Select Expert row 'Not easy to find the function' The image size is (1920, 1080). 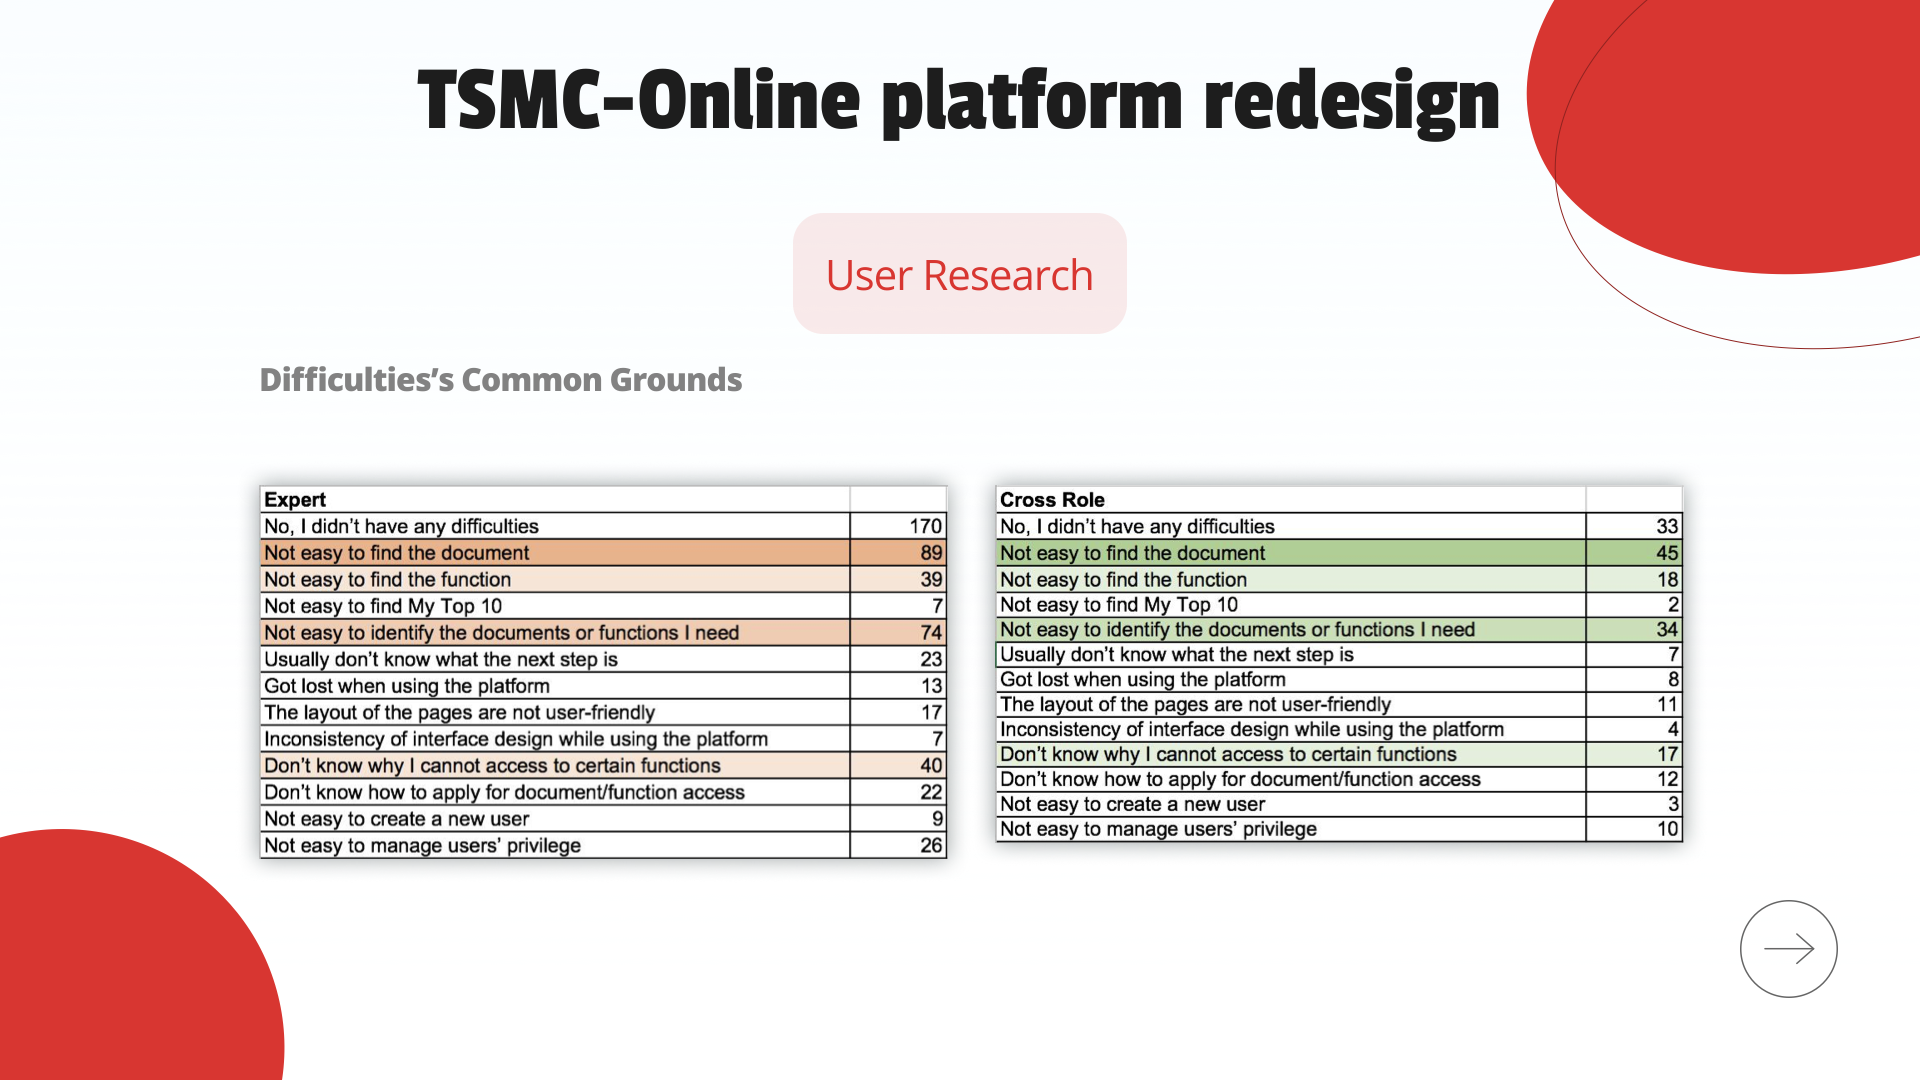click(x=603, y=579)
